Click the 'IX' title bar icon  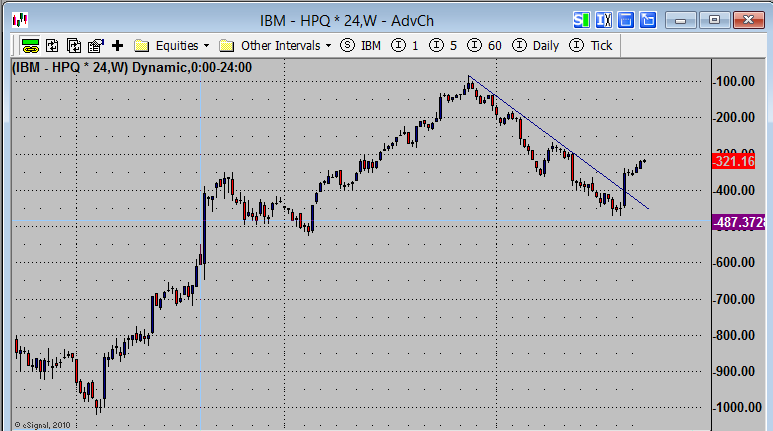tap(604, 20)
